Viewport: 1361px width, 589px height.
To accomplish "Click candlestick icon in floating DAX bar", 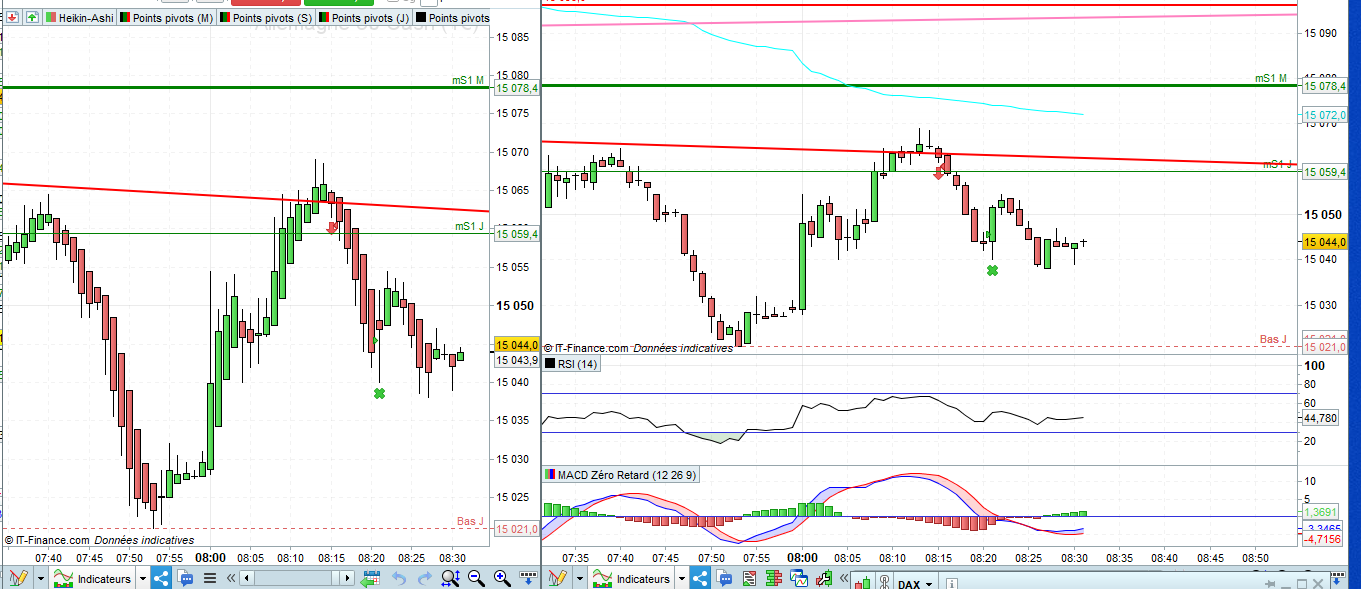I will pos(863,584).
